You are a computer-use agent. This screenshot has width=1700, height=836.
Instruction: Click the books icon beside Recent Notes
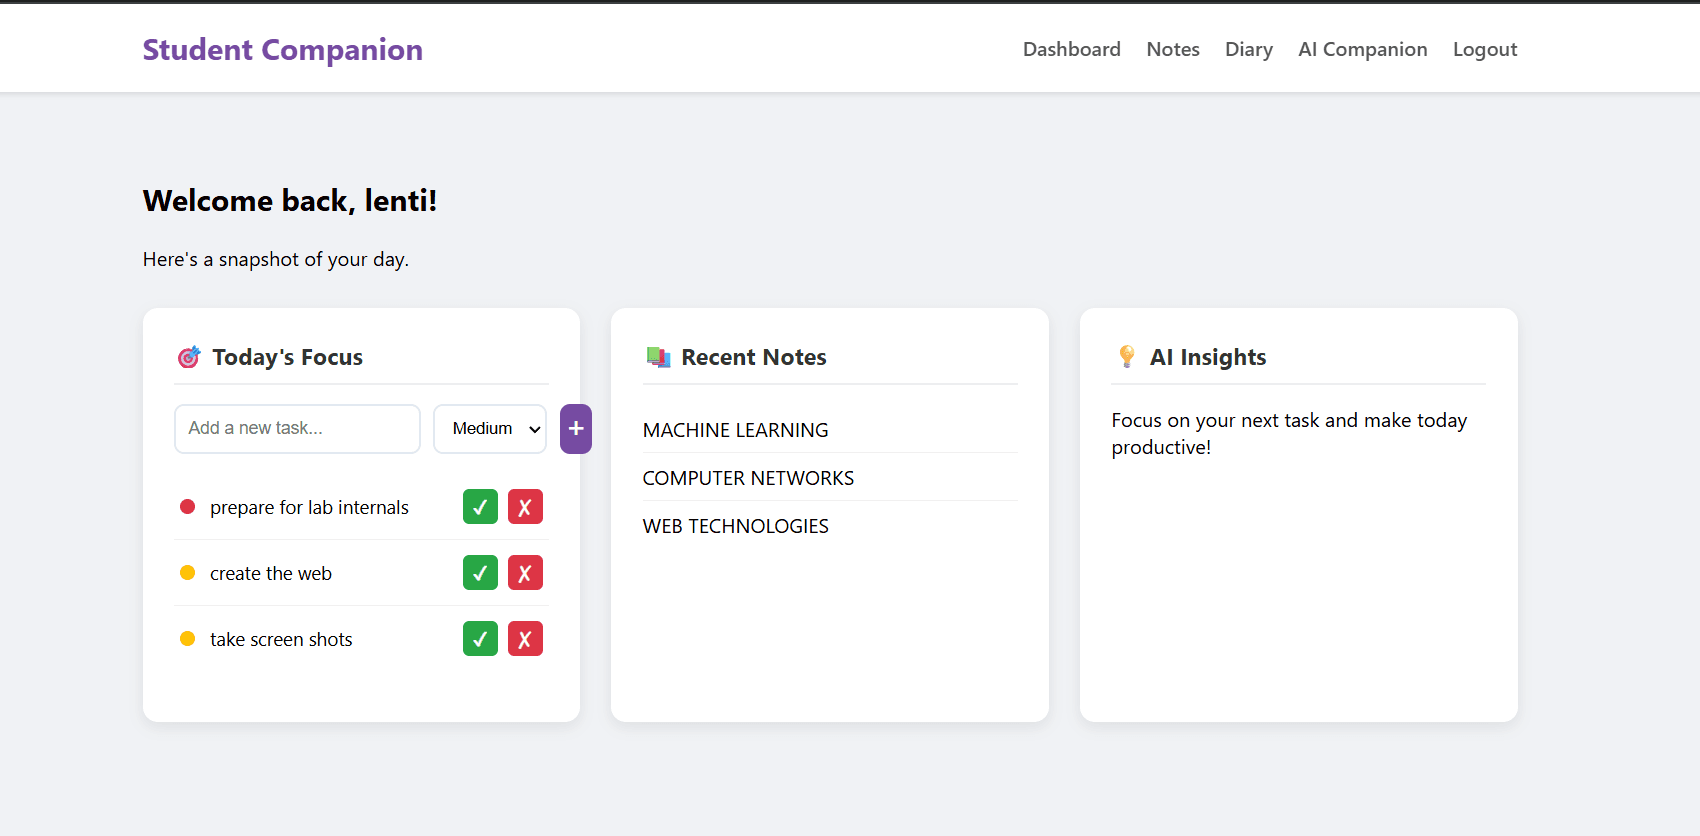(x=658, y=357)
